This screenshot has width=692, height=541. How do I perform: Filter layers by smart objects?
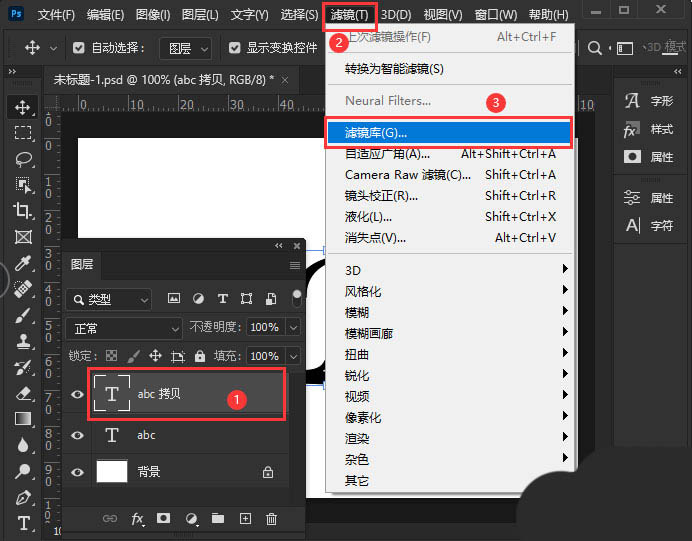[271, 299]
